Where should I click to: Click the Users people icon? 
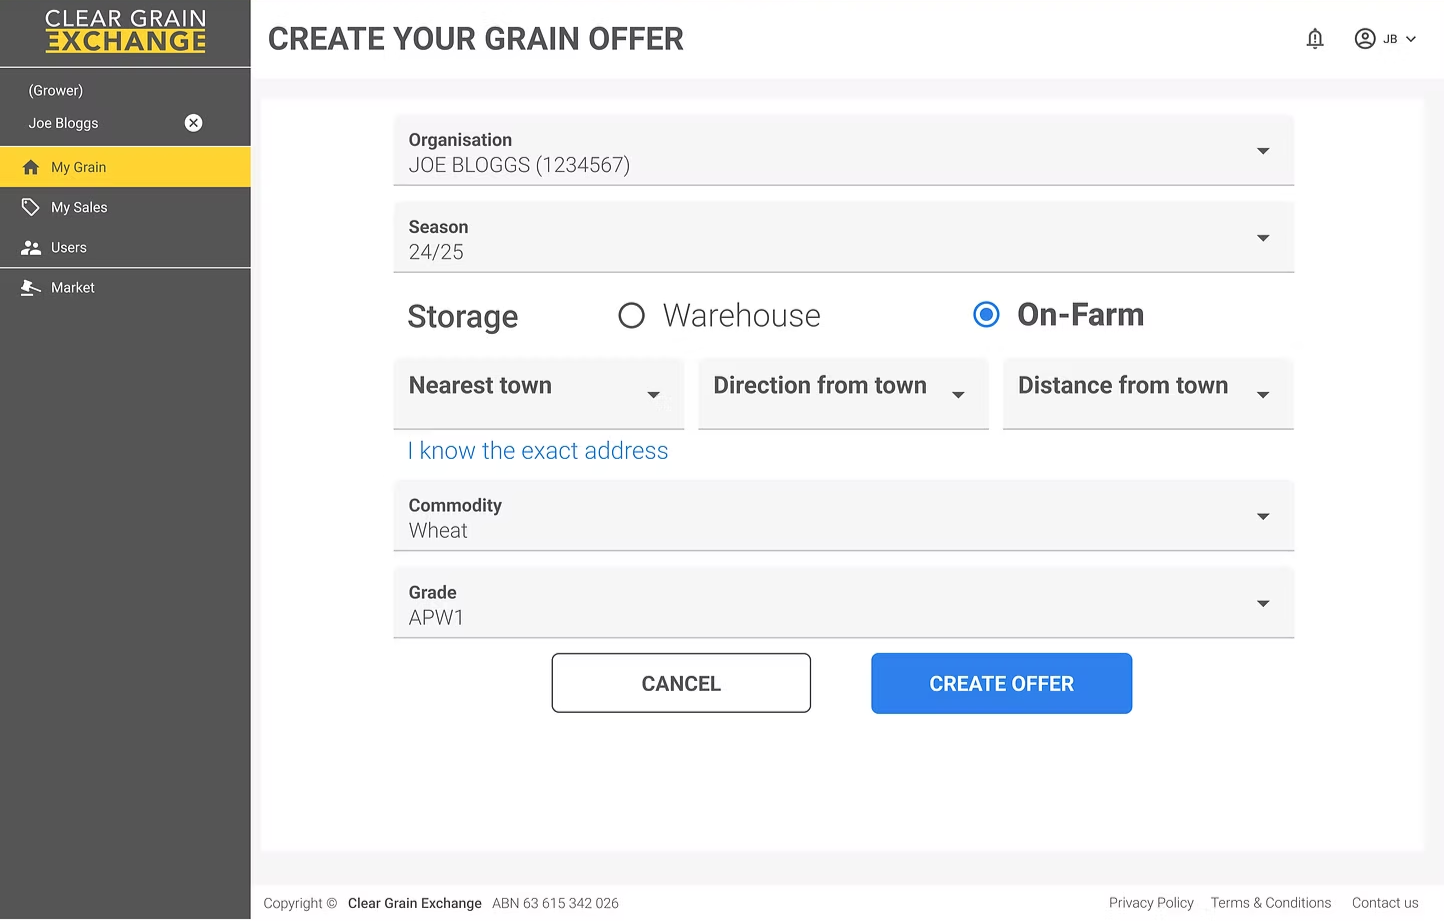[x=31, y=247]
